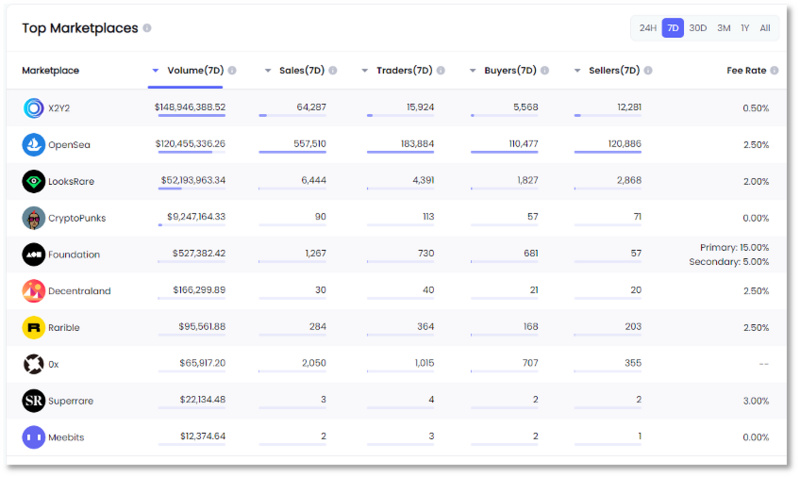The image size is (800, 477).
Task: Click the Foundation logo icon
Action: (34, 254)
